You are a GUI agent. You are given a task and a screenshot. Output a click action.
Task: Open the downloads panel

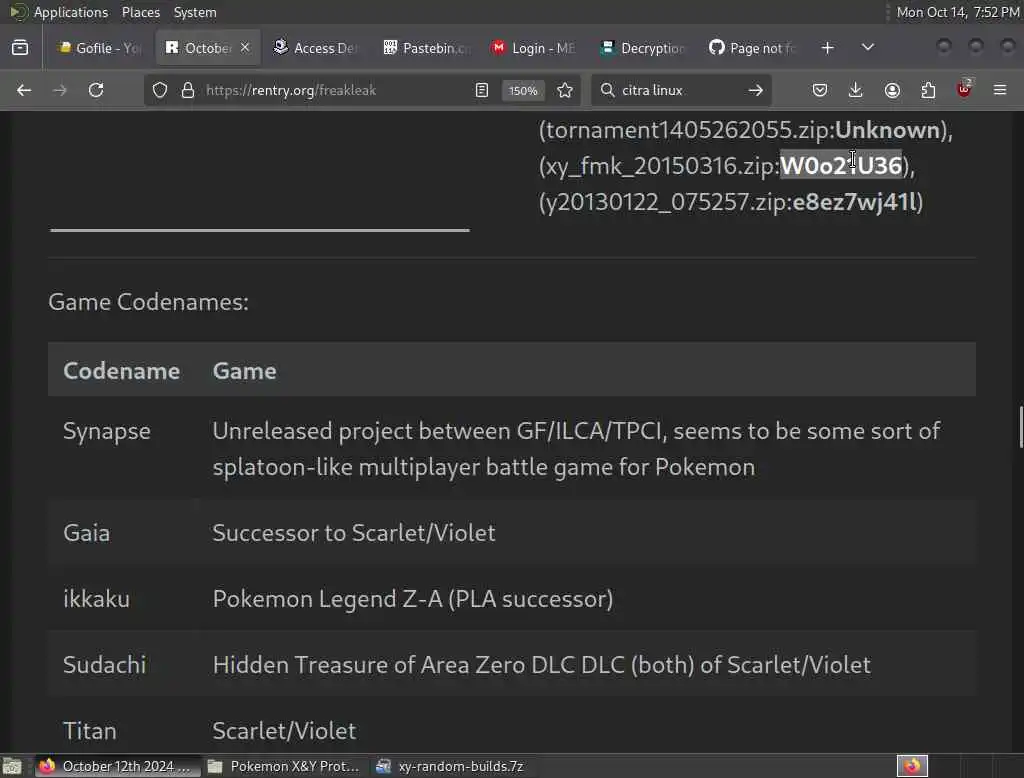pos(856,90)
